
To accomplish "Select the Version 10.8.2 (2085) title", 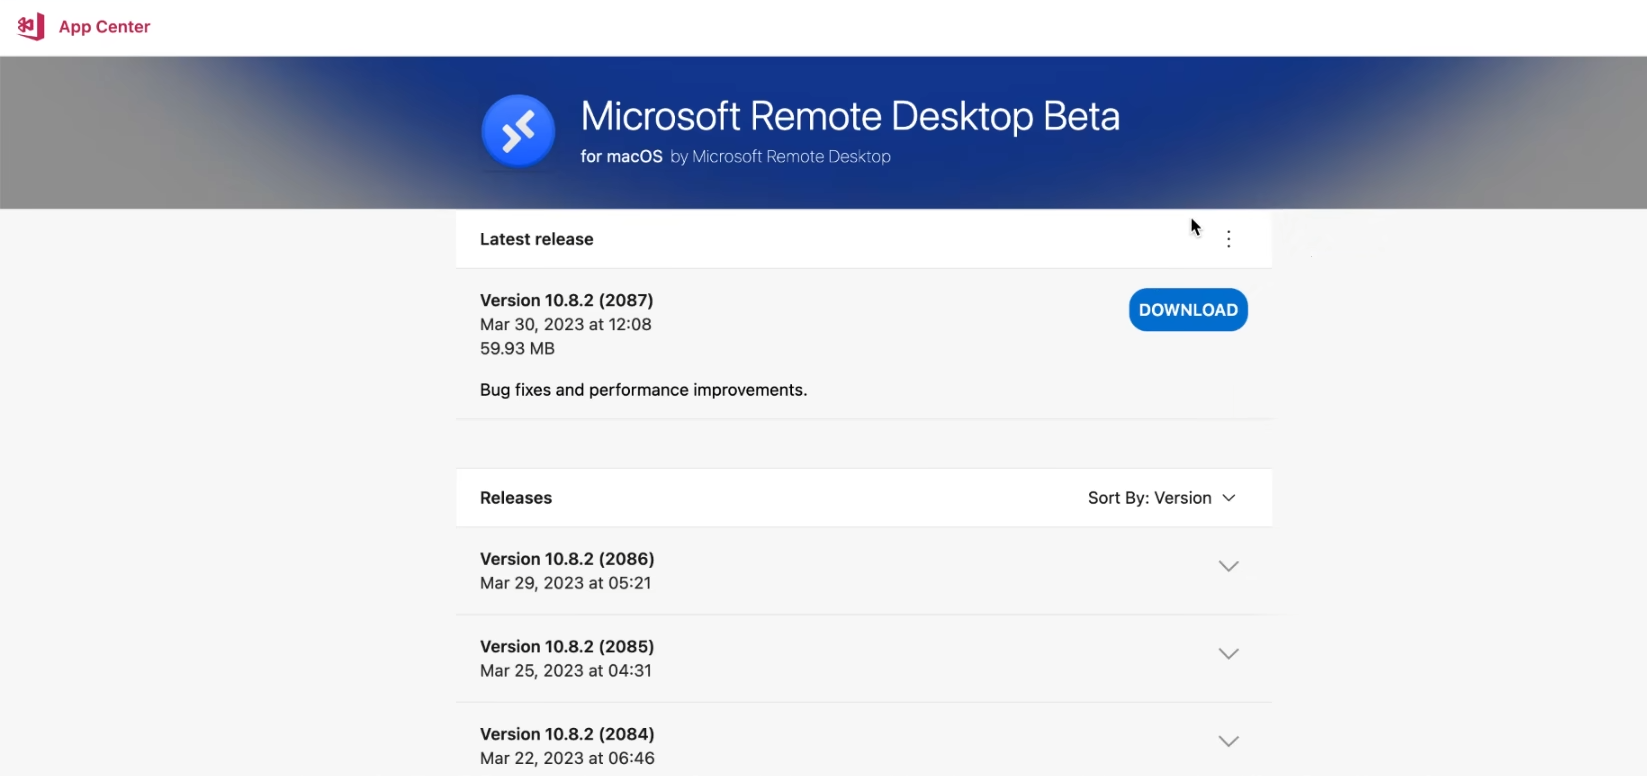I will point(567,647).
